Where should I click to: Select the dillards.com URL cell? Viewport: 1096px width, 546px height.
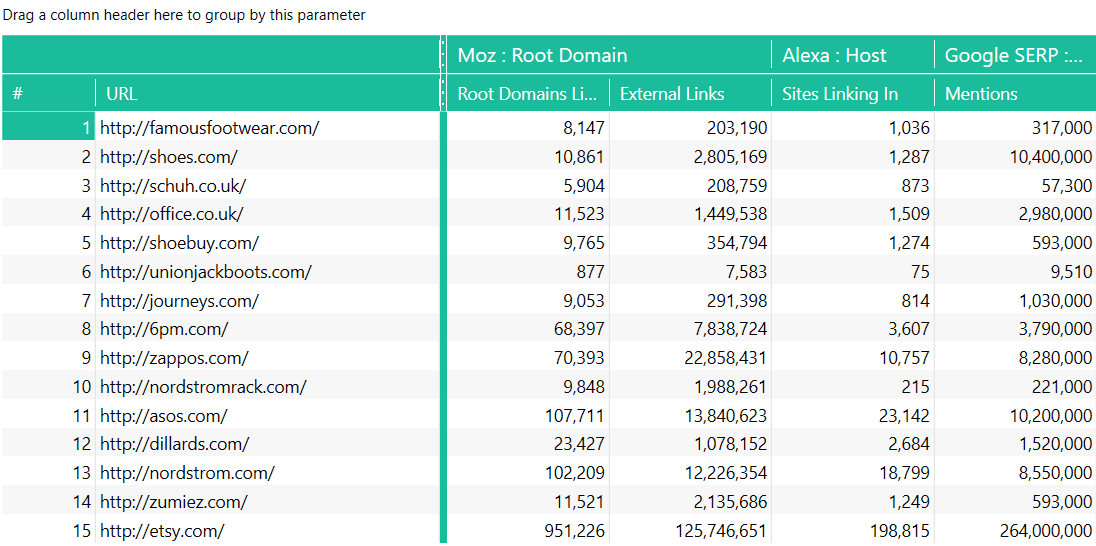[x=268, y=444]
